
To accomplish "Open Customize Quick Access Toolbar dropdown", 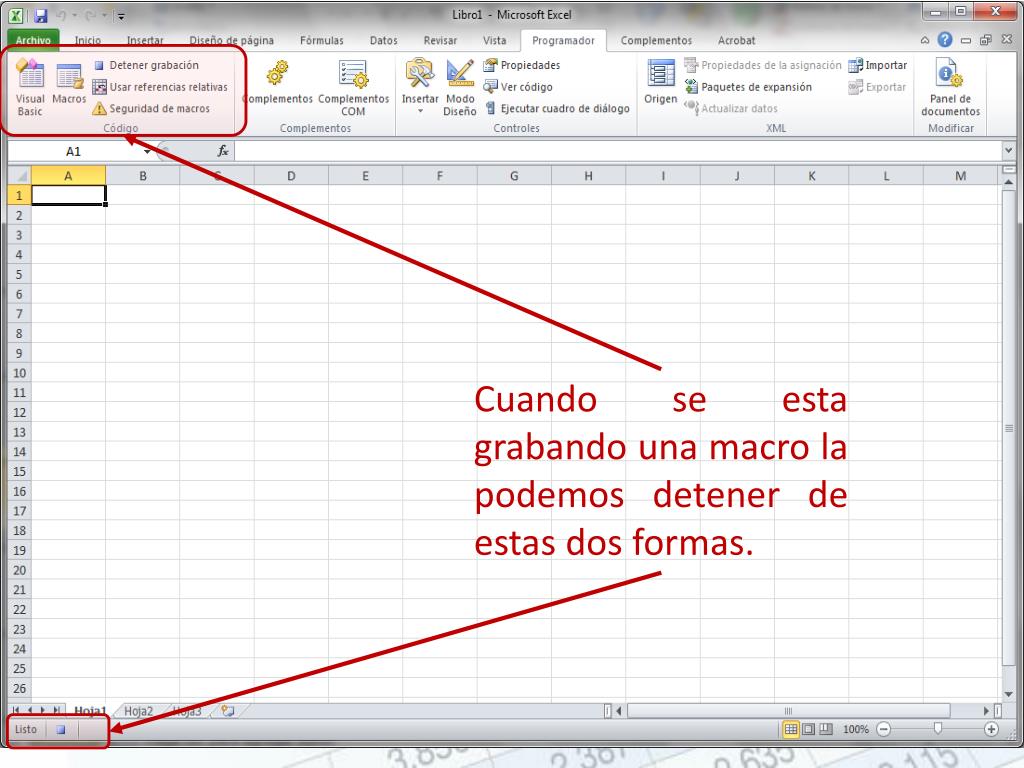I will point(121,16).
